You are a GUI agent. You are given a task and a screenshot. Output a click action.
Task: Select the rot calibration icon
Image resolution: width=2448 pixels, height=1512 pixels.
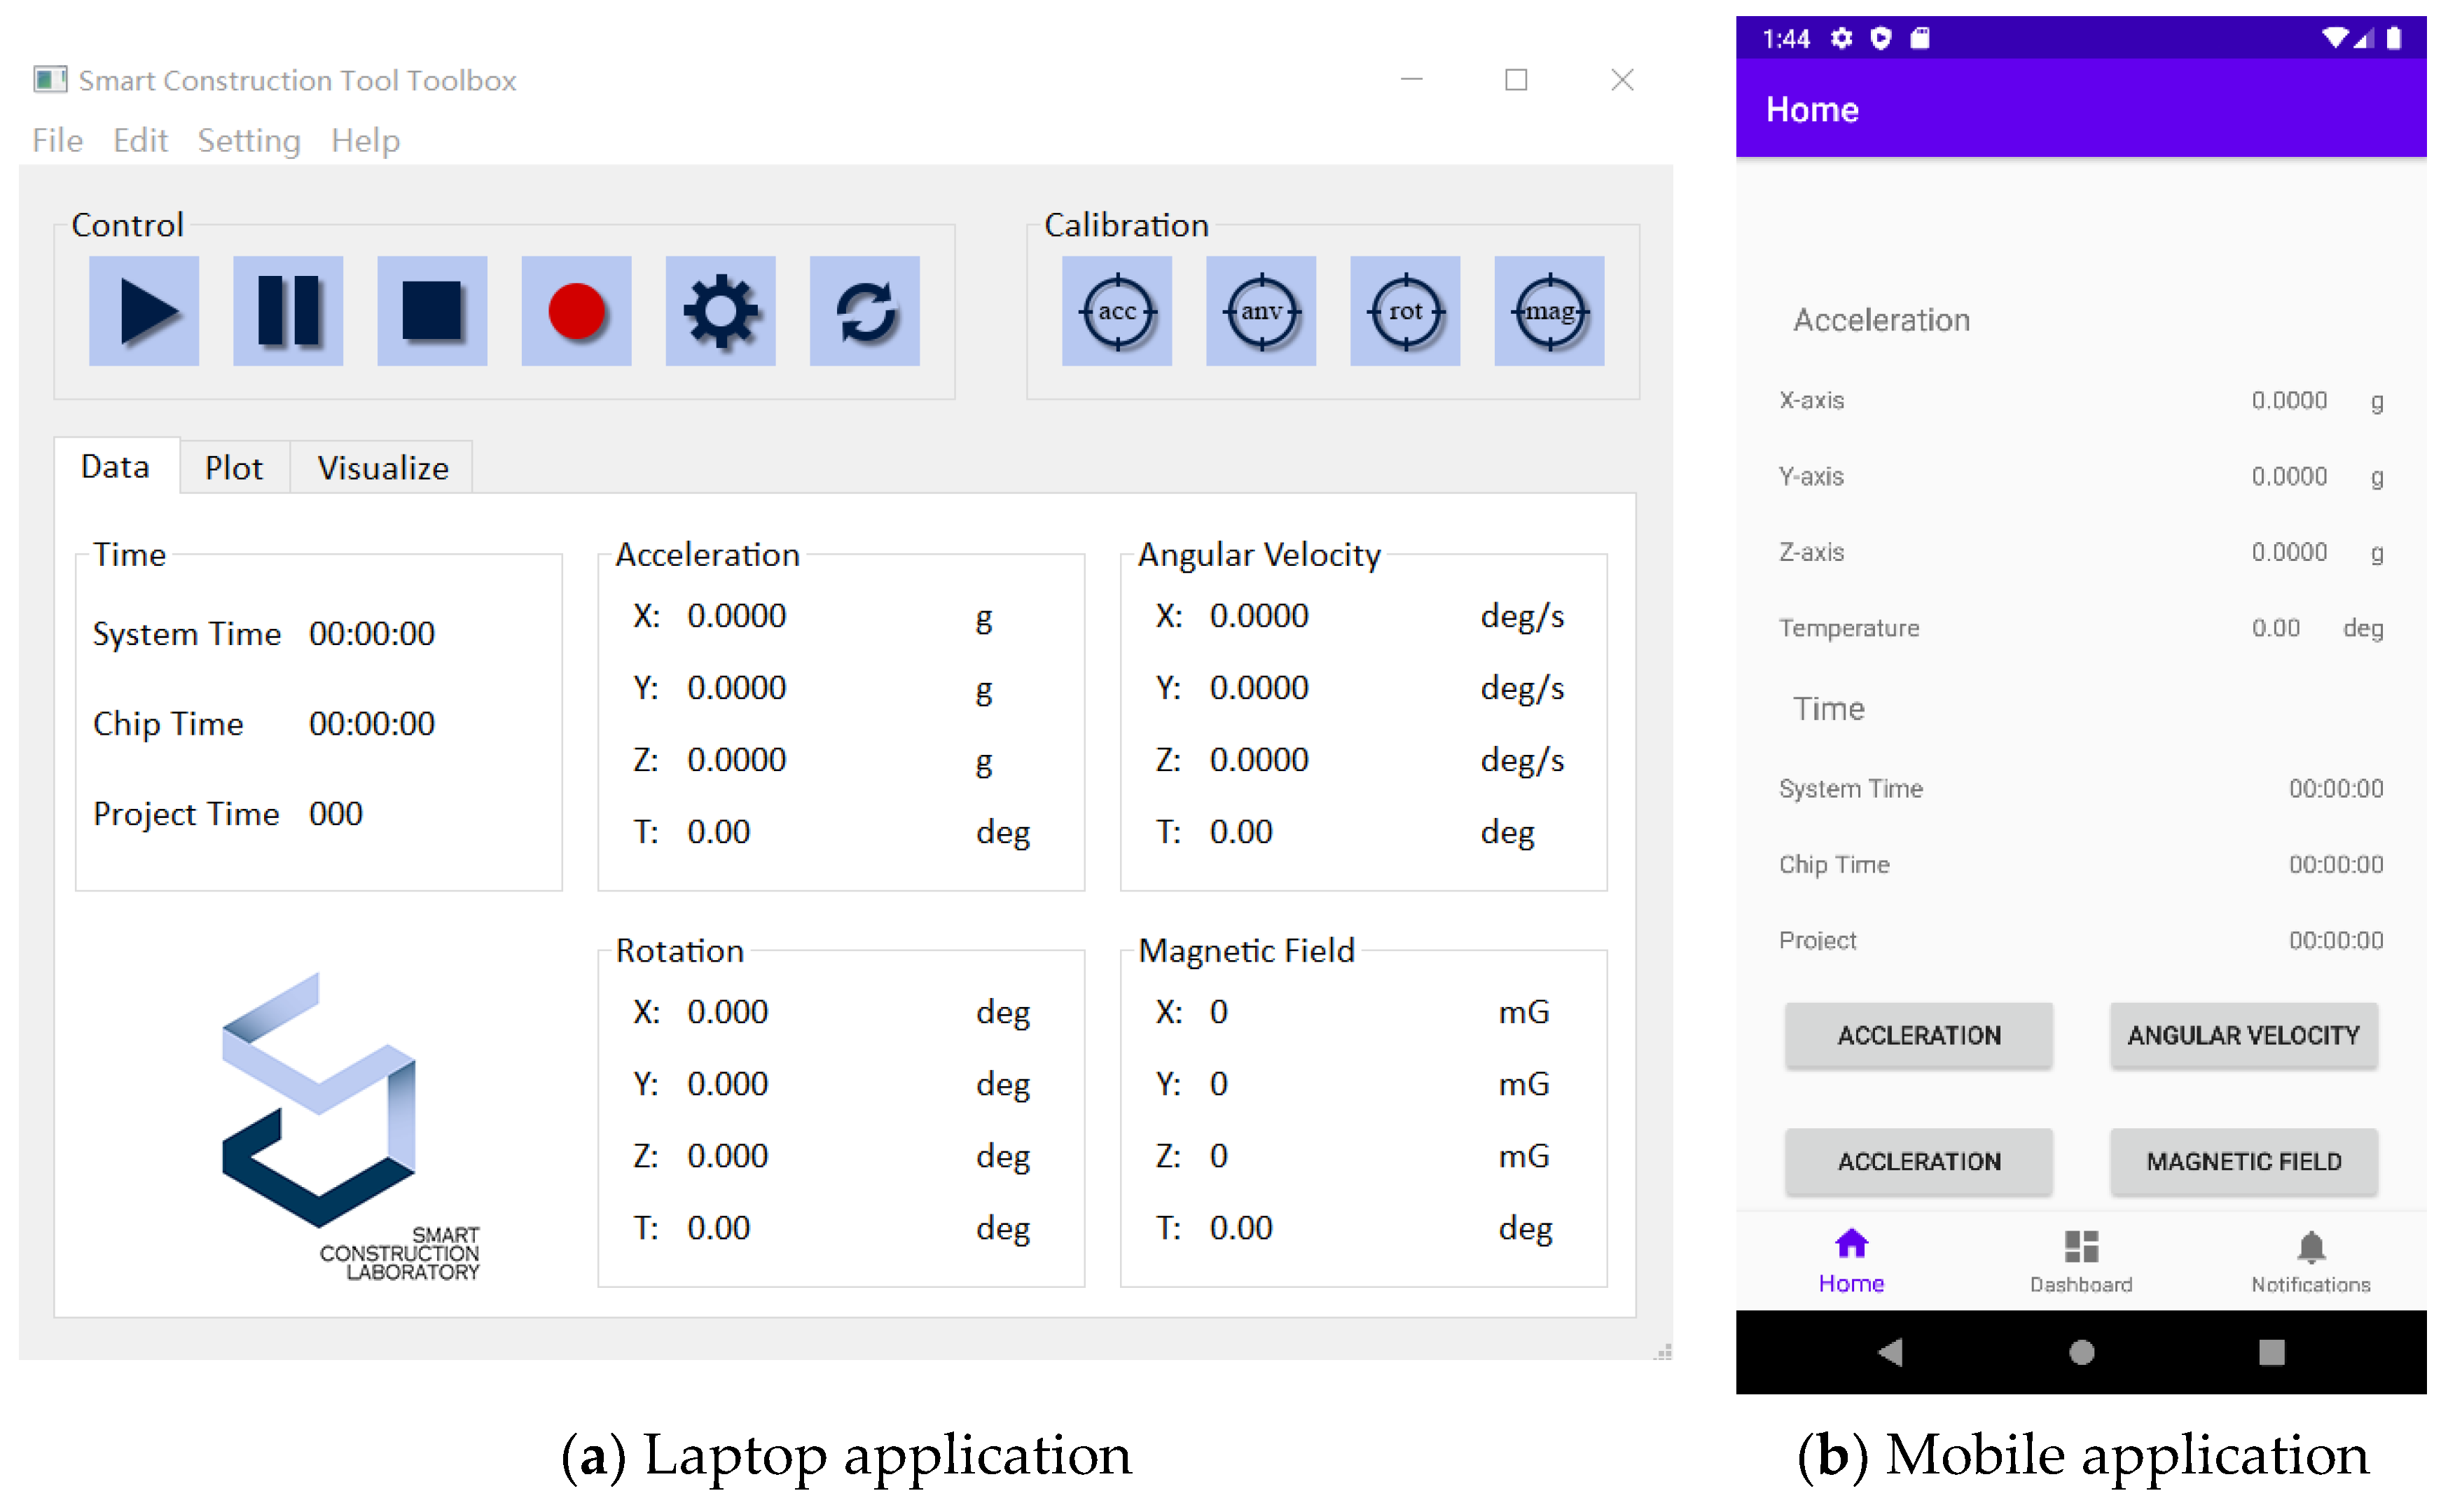click(x=1404, y=311)
